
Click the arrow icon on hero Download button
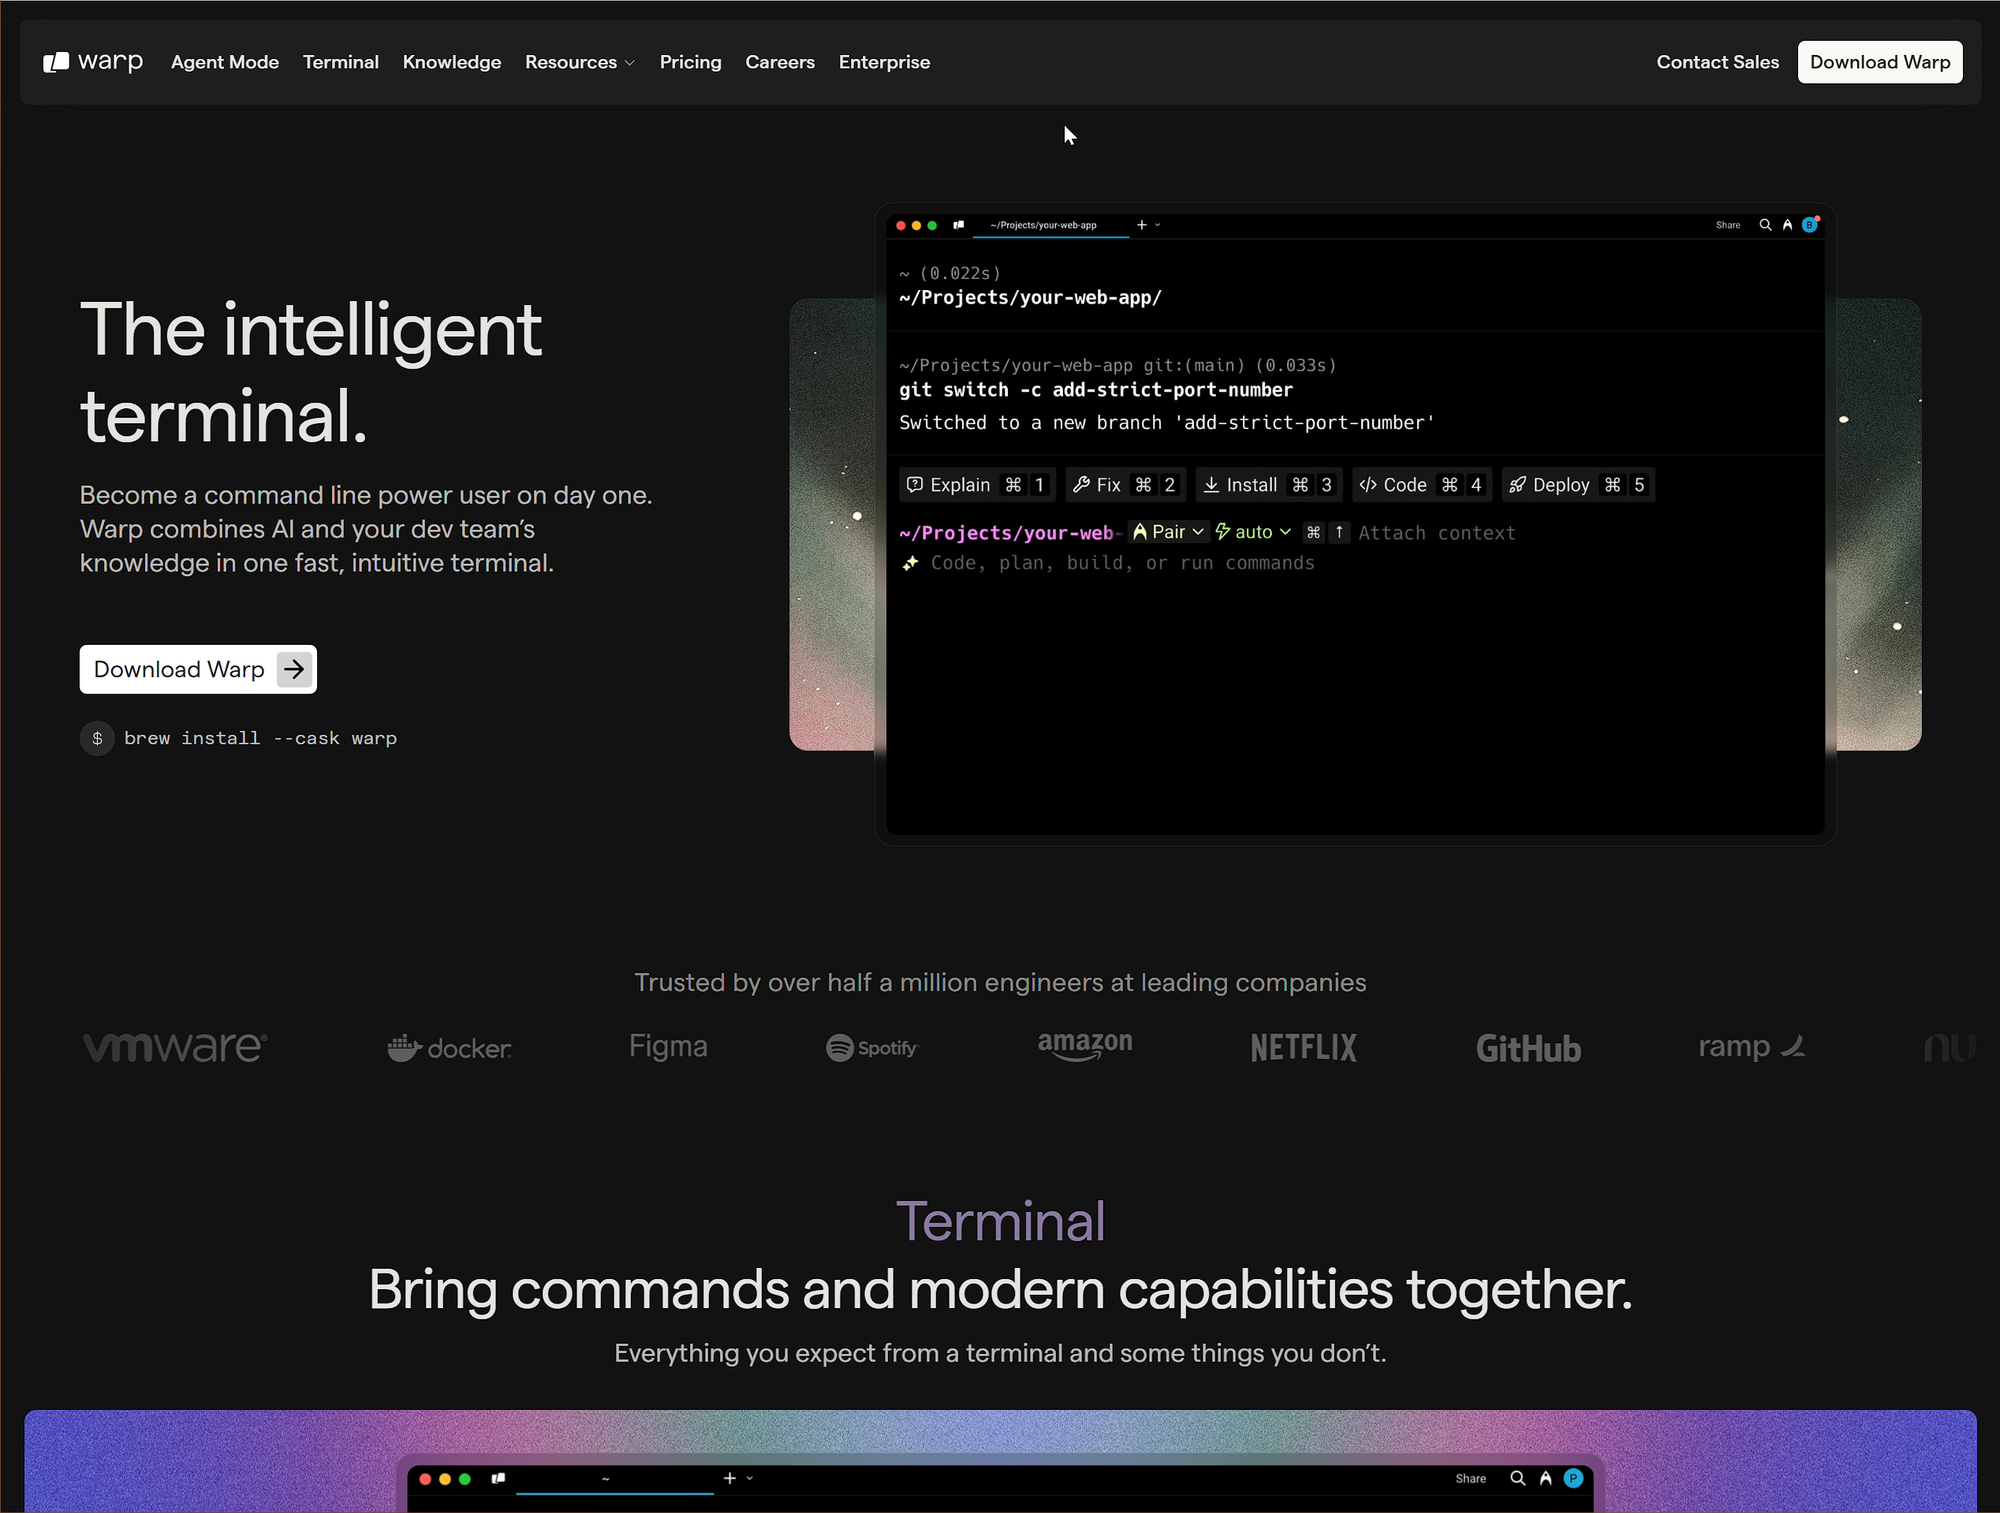point(294,669)
